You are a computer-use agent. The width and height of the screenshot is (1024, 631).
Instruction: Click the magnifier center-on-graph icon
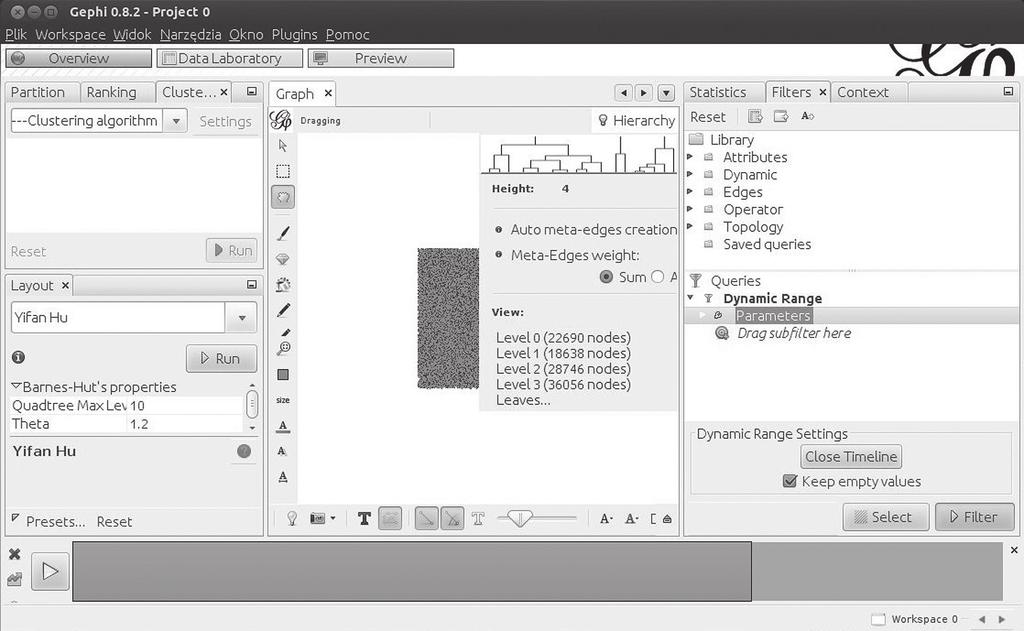click(283, 349)
